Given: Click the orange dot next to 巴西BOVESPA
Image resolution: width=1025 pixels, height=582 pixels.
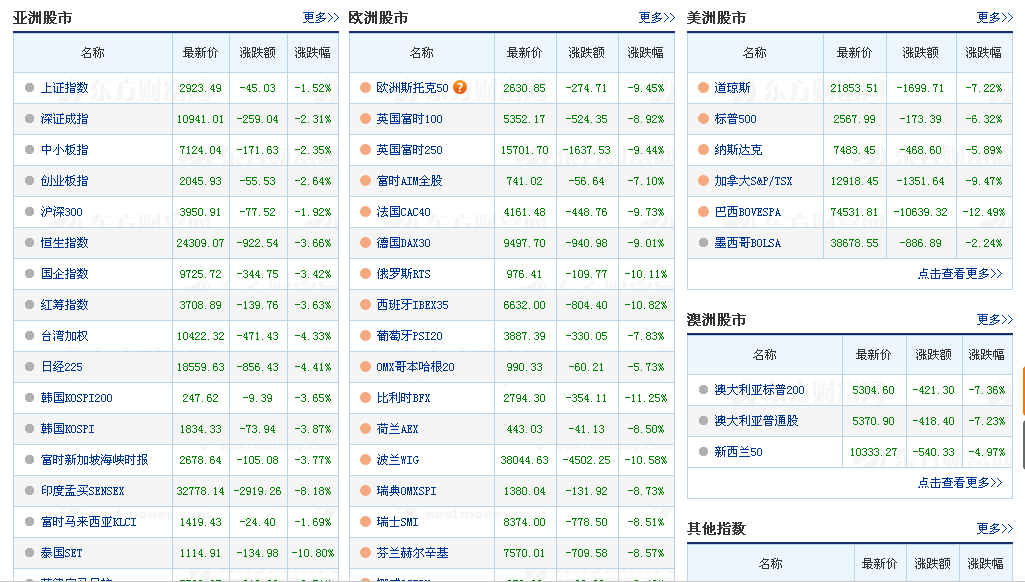Looking at the screenshot, I should (703, 212).
